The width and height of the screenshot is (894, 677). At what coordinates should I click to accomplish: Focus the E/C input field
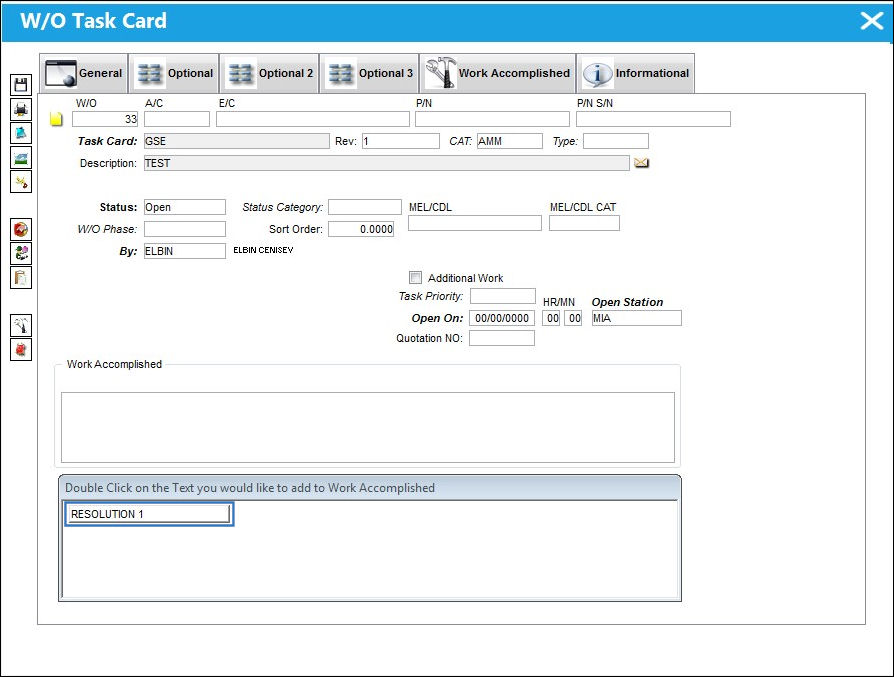tap(313, 119)
